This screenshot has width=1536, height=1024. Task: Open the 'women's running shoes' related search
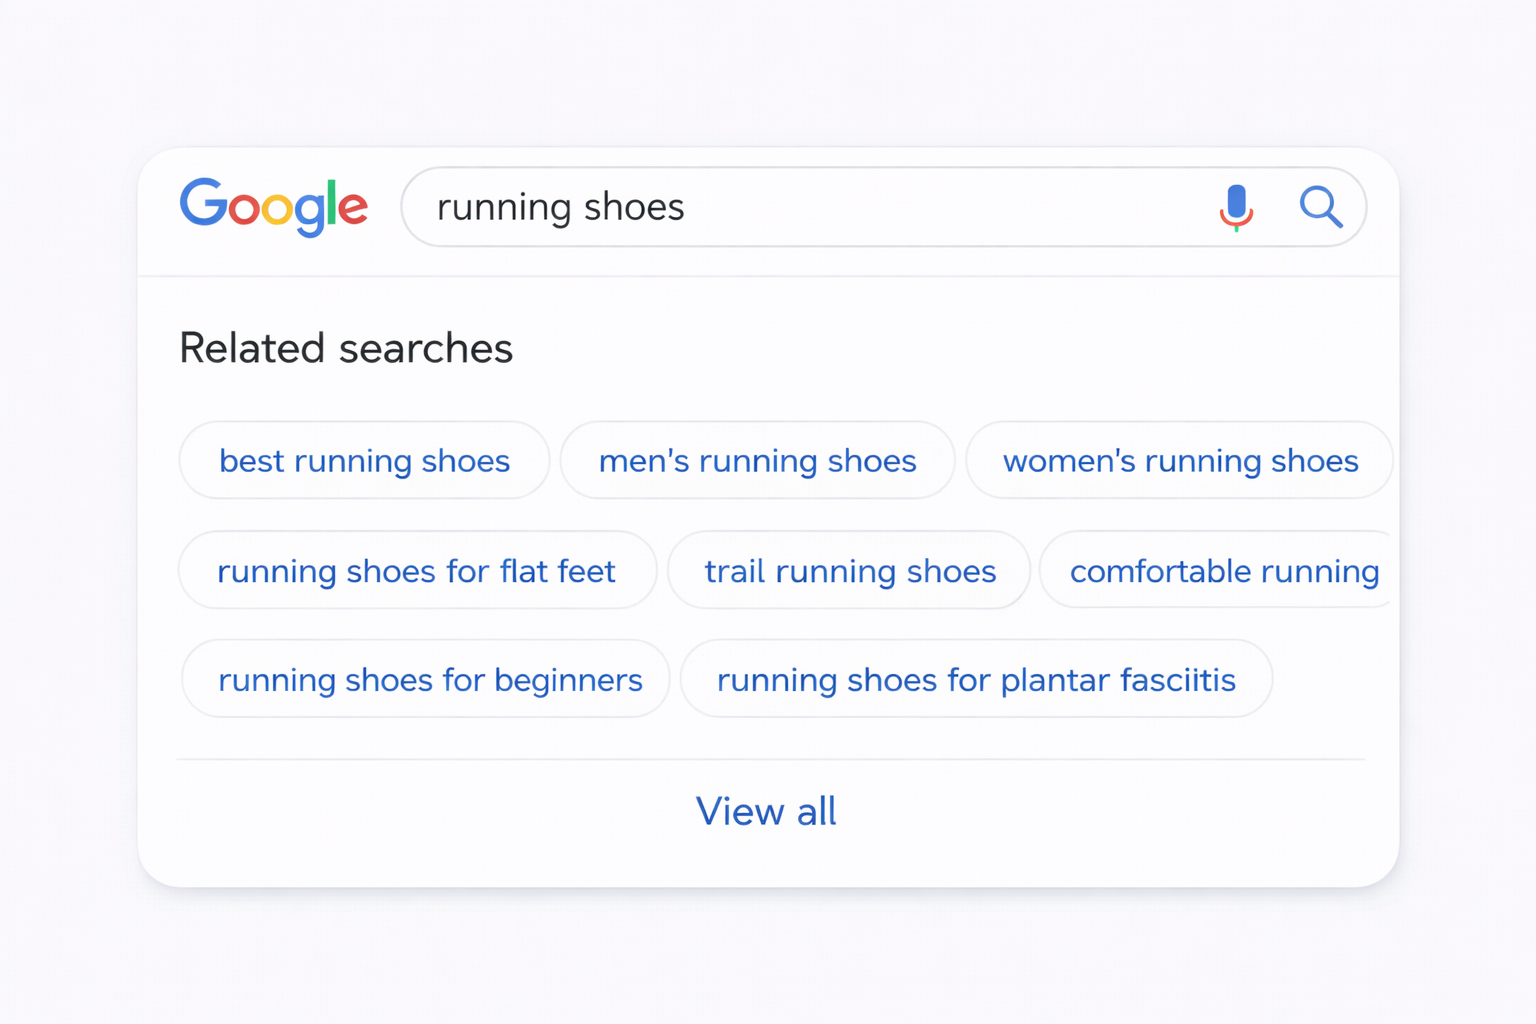pos(1179,460)
